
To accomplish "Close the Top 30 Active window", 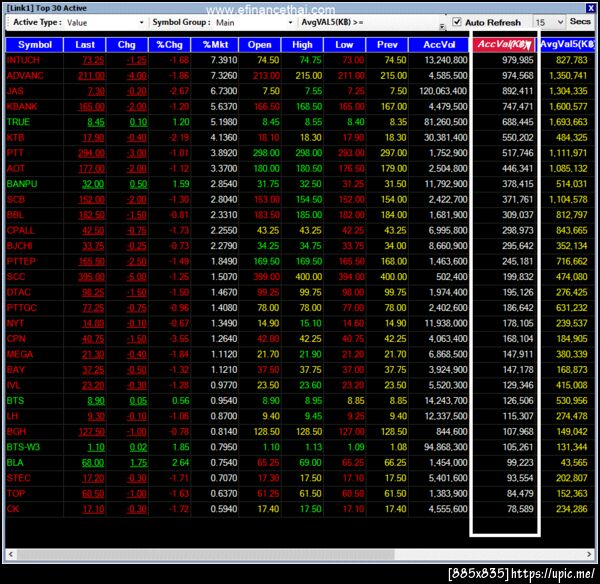I will pos(590,8).
